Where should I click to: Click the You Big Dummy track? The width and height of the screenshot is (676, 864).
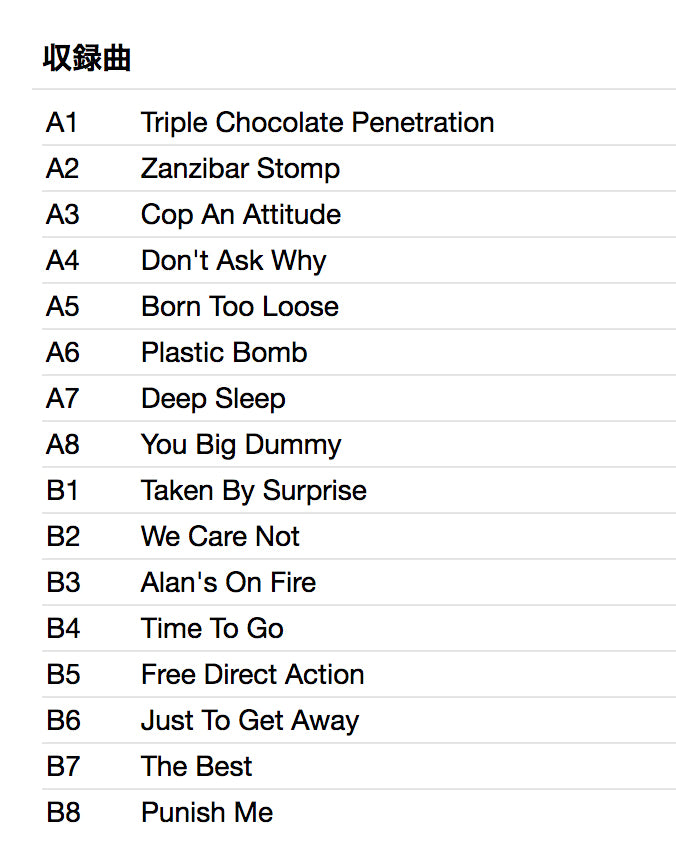(241, 445)
